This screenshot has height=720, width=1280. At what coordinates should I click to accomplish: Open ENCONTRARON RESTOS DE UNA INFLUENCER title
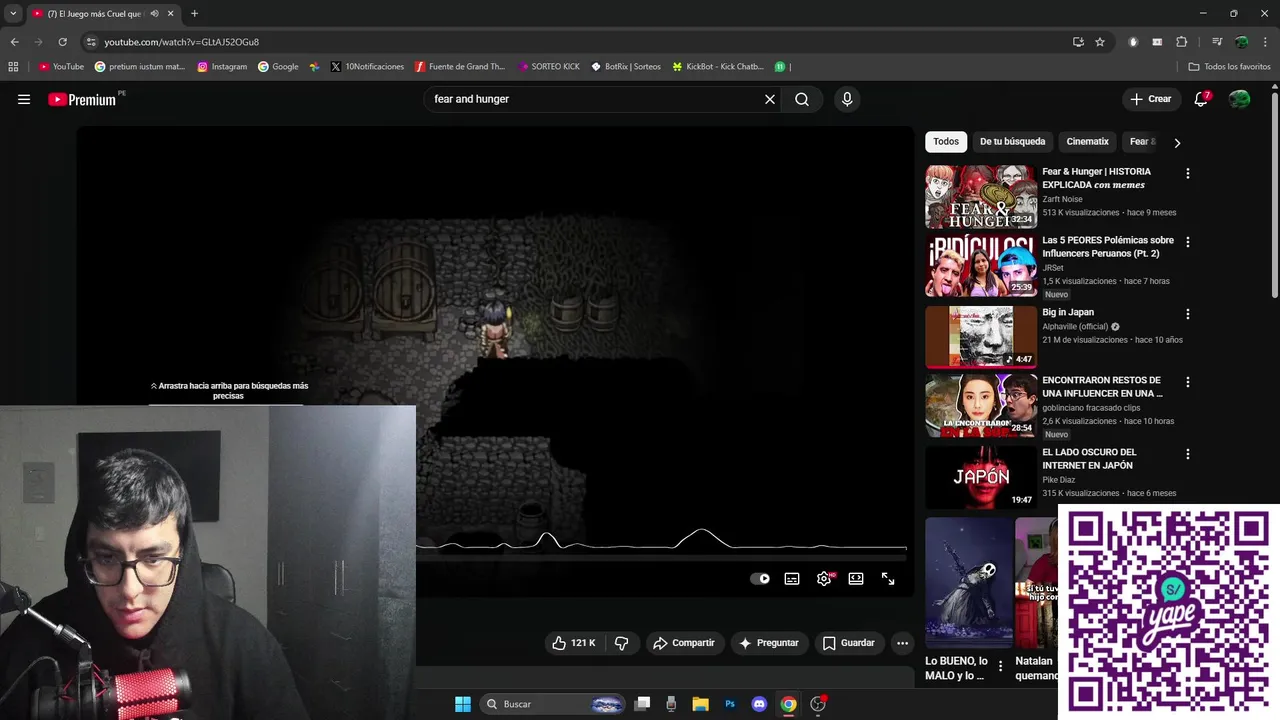coord(1102,387)
